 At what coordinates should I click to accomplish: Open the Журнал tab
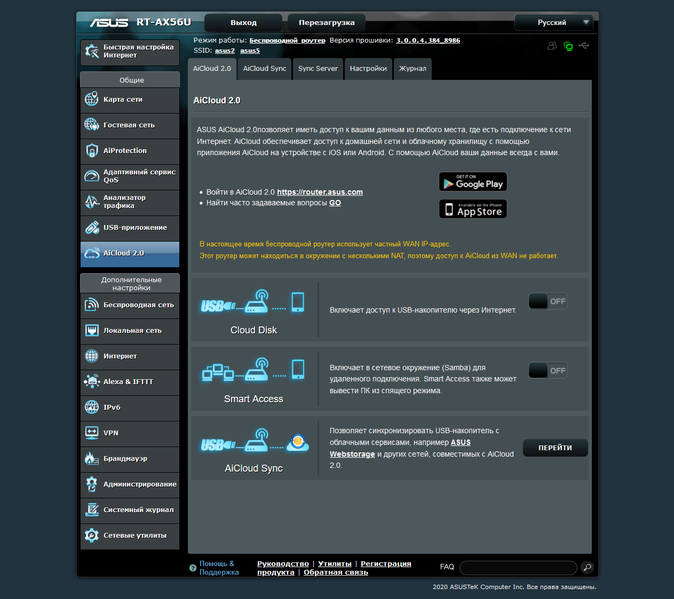[x=413, y=69]
